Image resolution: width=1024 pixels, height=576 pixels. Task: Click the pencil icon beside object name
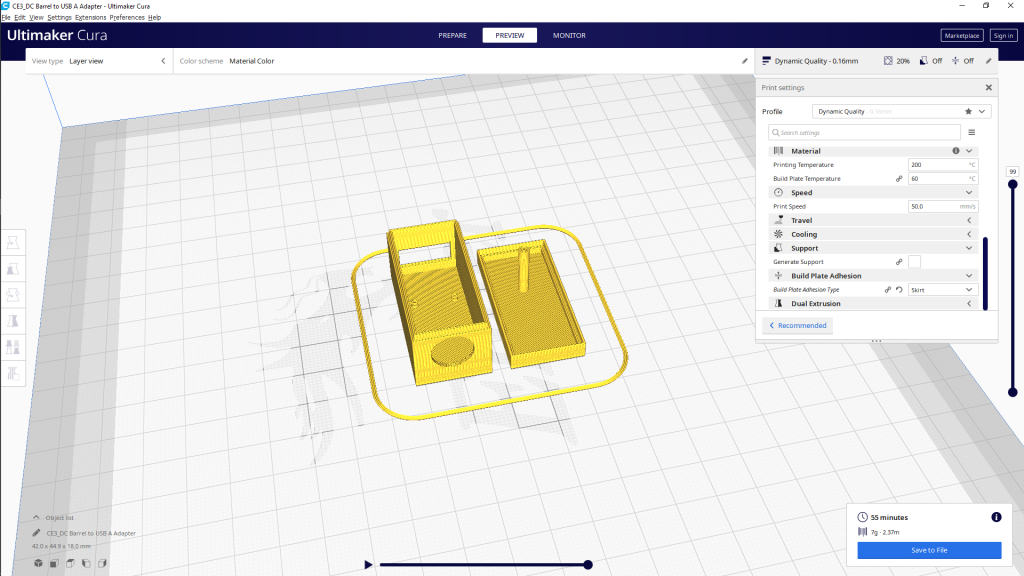37,533
